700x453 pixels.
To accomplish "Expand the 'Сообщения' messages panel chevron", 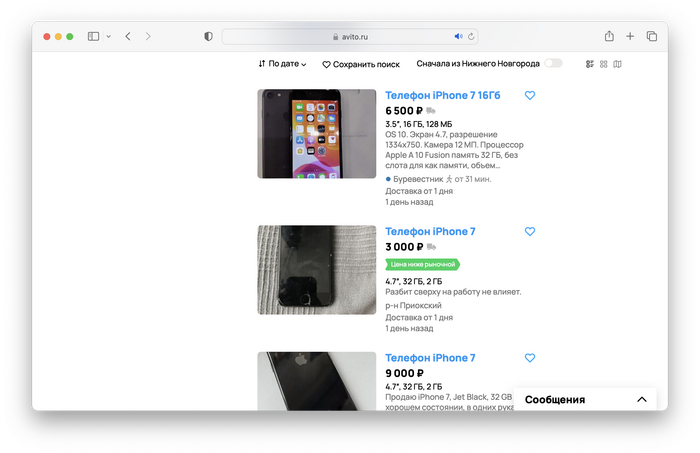I will click(642, 399).
